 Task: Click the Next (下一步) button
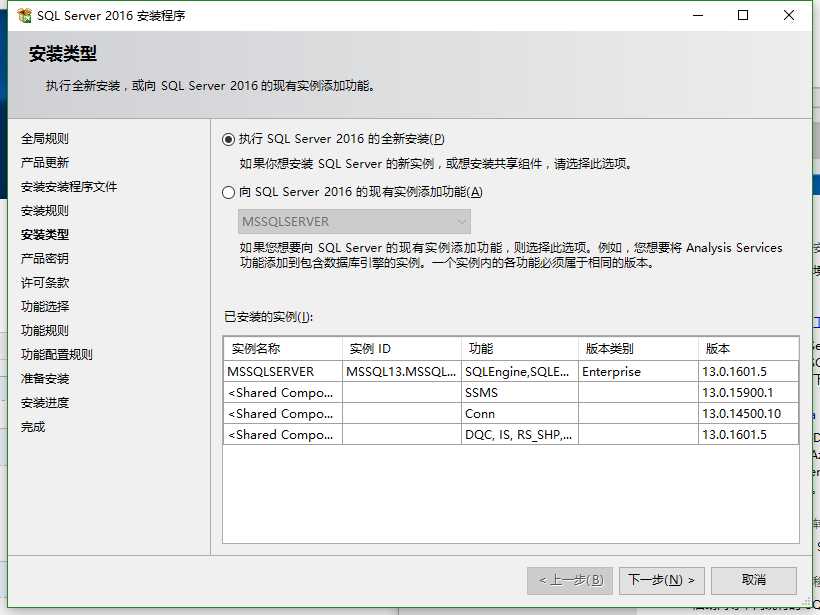click(662, 580)
